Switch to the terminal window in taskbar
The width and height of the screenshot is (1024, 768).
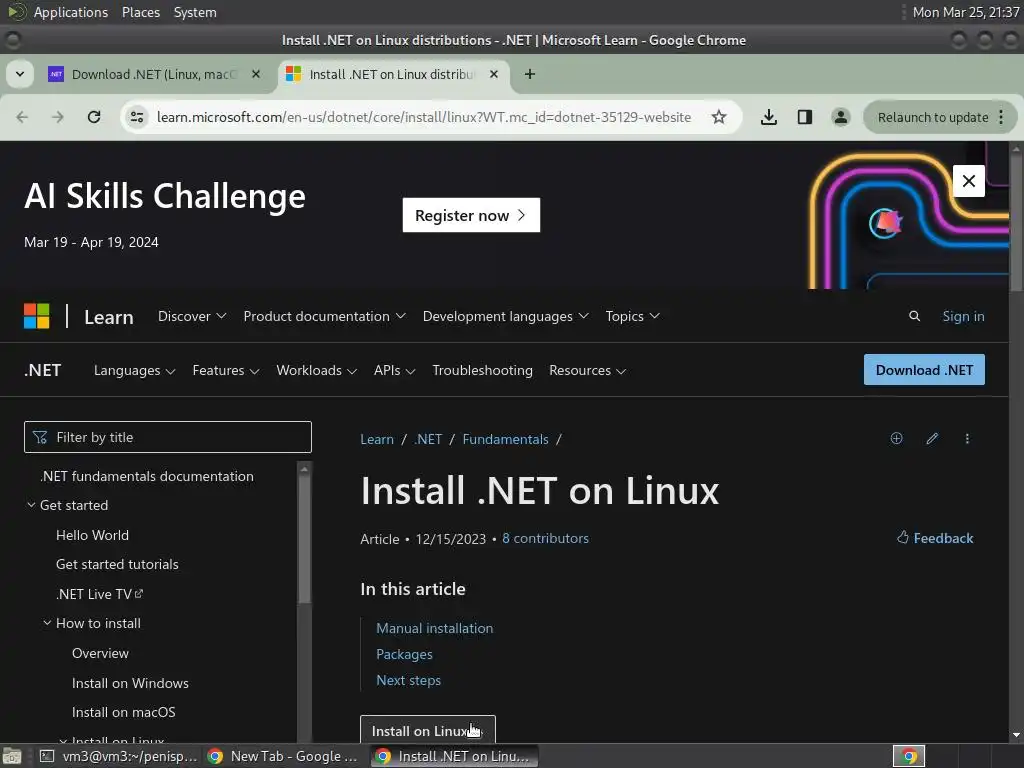[x=119, y=756]
